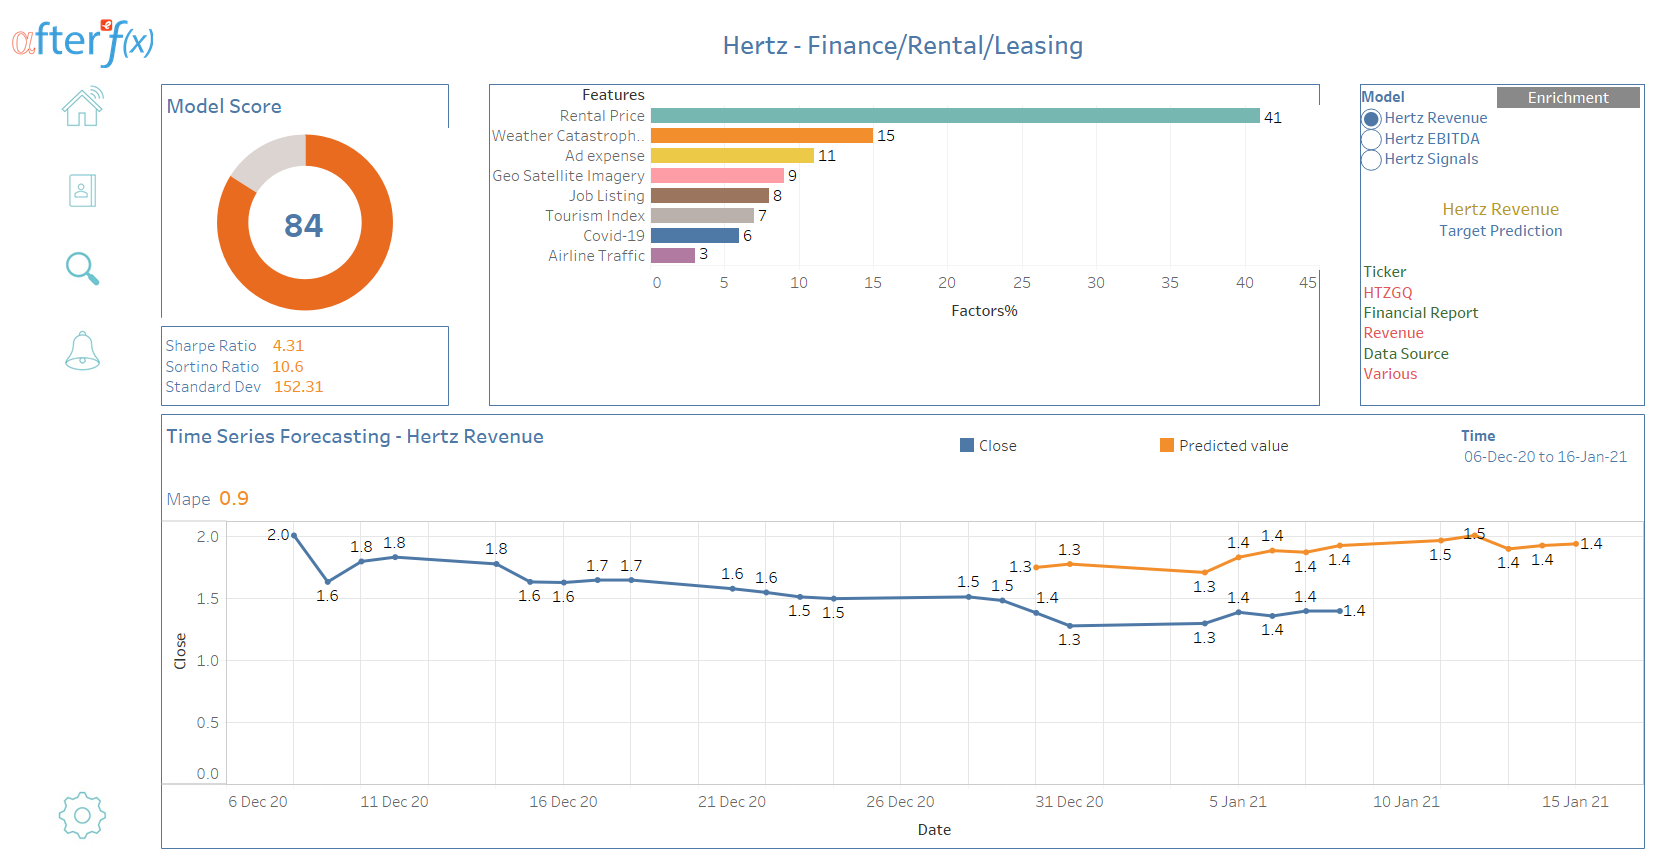Click the Rental Price feature bar
Screen dimensions: 1657x861
pos(954,116)
